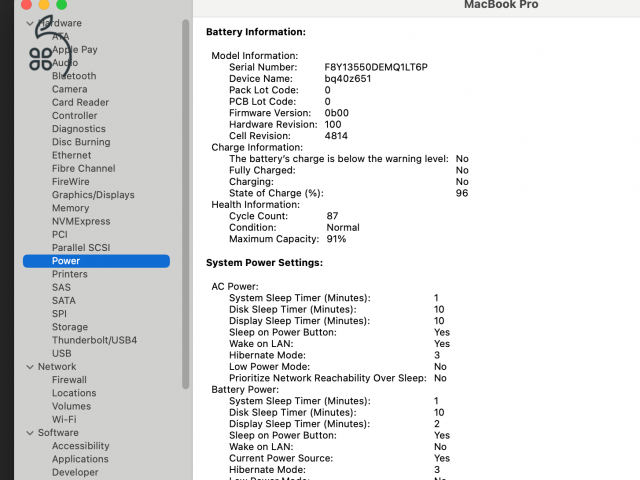Image resolution: width=640 pixels, height=480 pixels.
Task: Open Storage entry in sidebar
Action: pos(70,327)
